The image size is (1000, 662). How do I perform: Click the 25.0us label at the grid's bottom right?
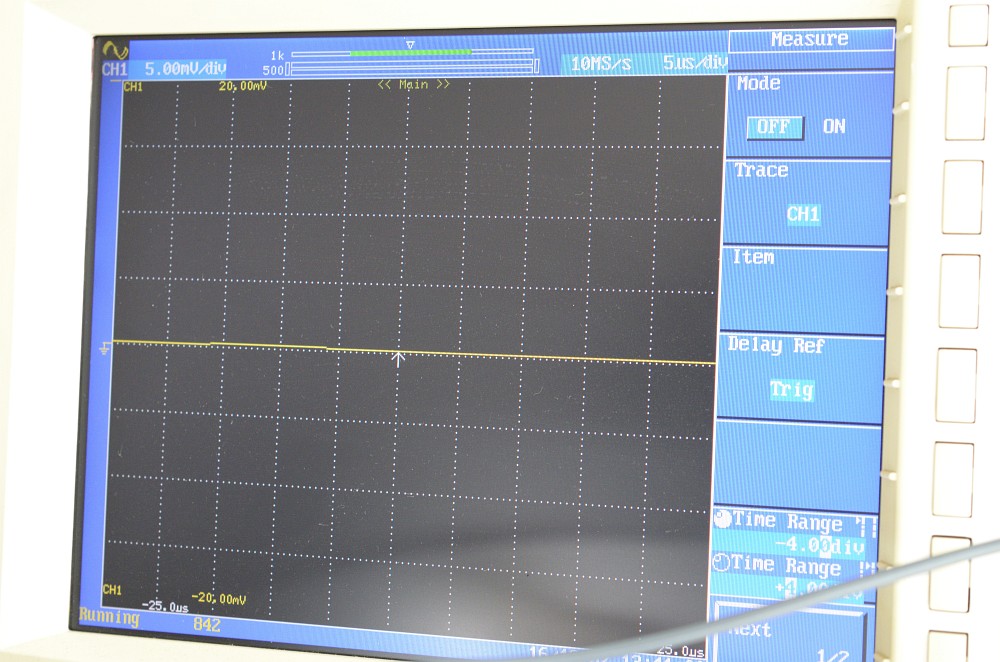click(680, 651)
